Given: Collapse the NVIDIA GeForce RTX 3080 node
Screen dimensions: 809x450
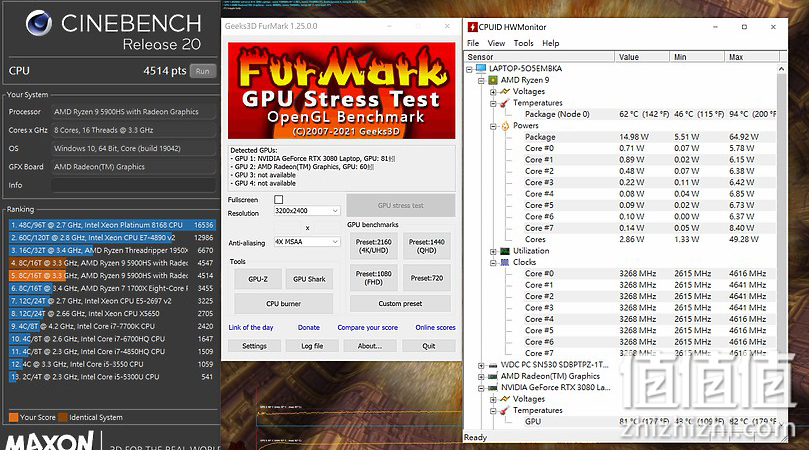Looking at the screenshot, I should click(x=481, y=388).
